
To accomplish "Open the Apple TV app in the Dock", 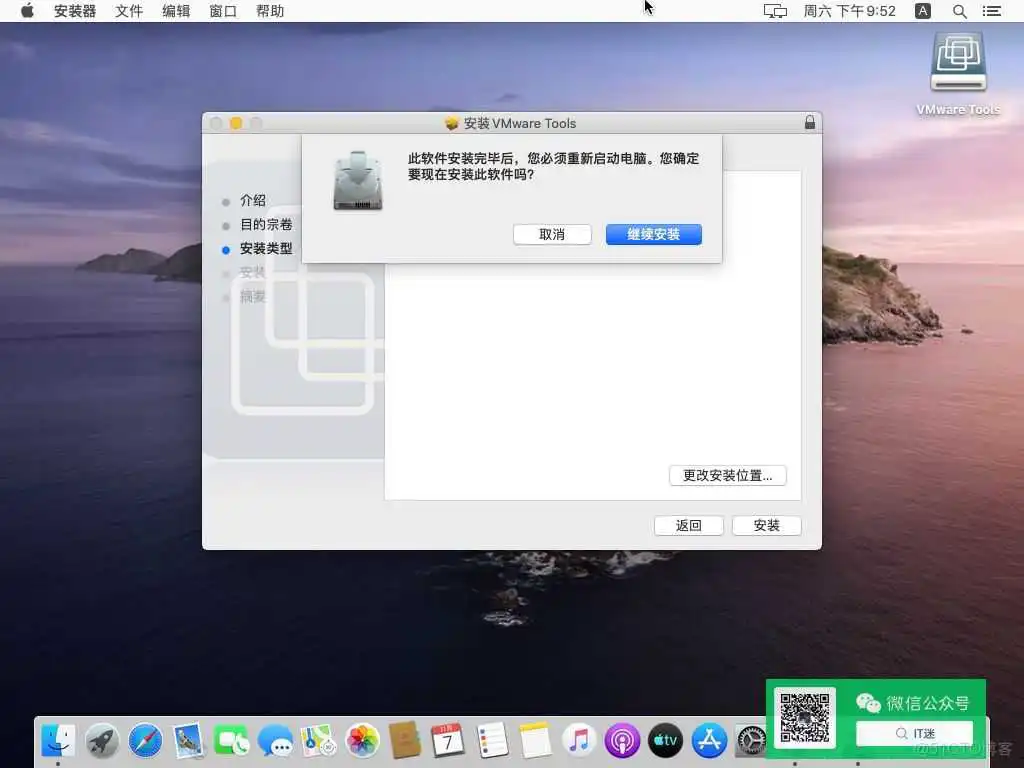I will tap(665, 740).
